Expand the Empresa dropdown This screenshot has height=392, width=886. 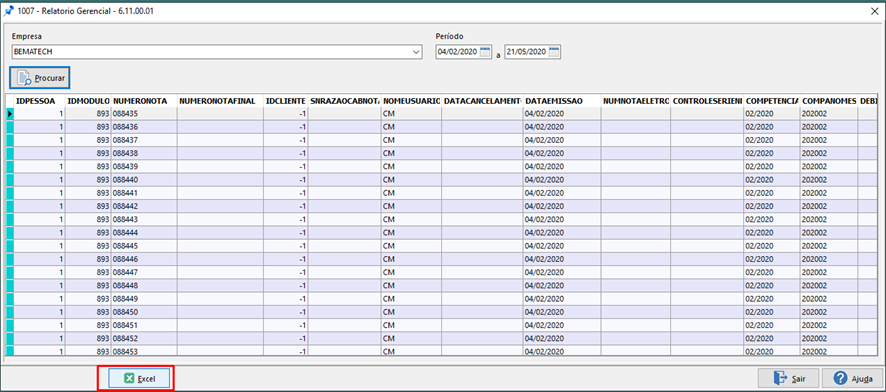tap(416, 52)
